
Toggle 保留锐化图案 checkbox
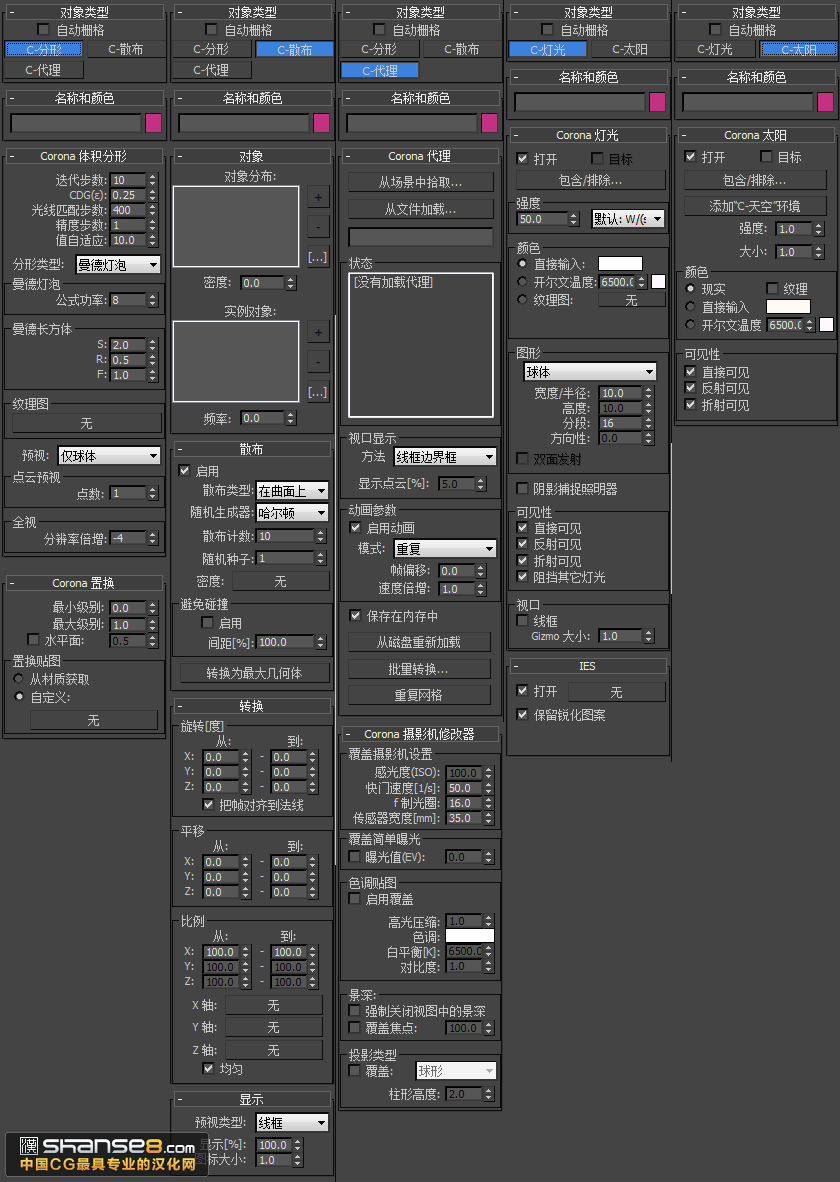pyautogui.click(x=522, y=714)
